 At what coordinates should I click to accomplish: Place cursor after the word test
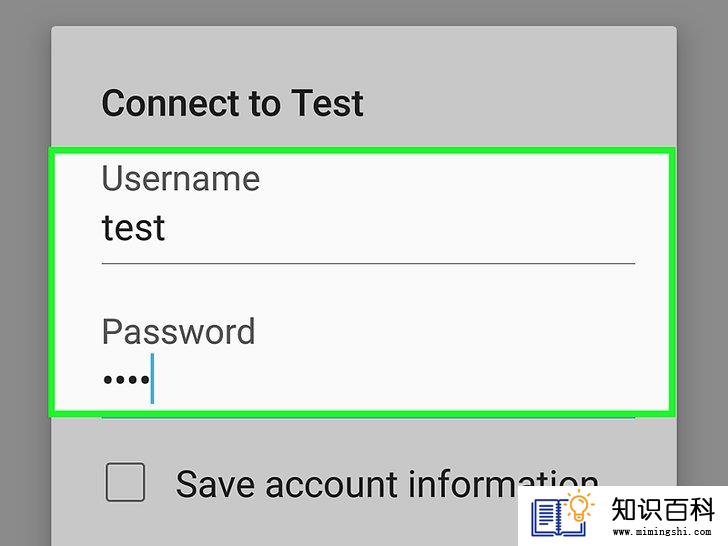[x=166, y=228]
